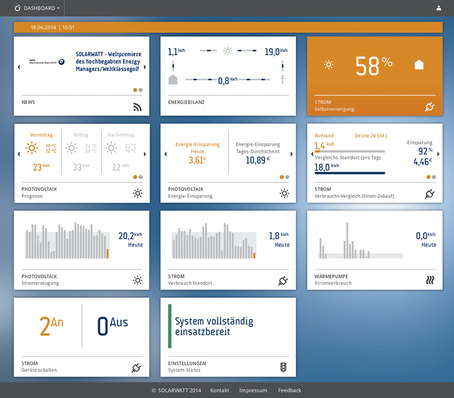Go to previous forecast with left arrow

19,154
